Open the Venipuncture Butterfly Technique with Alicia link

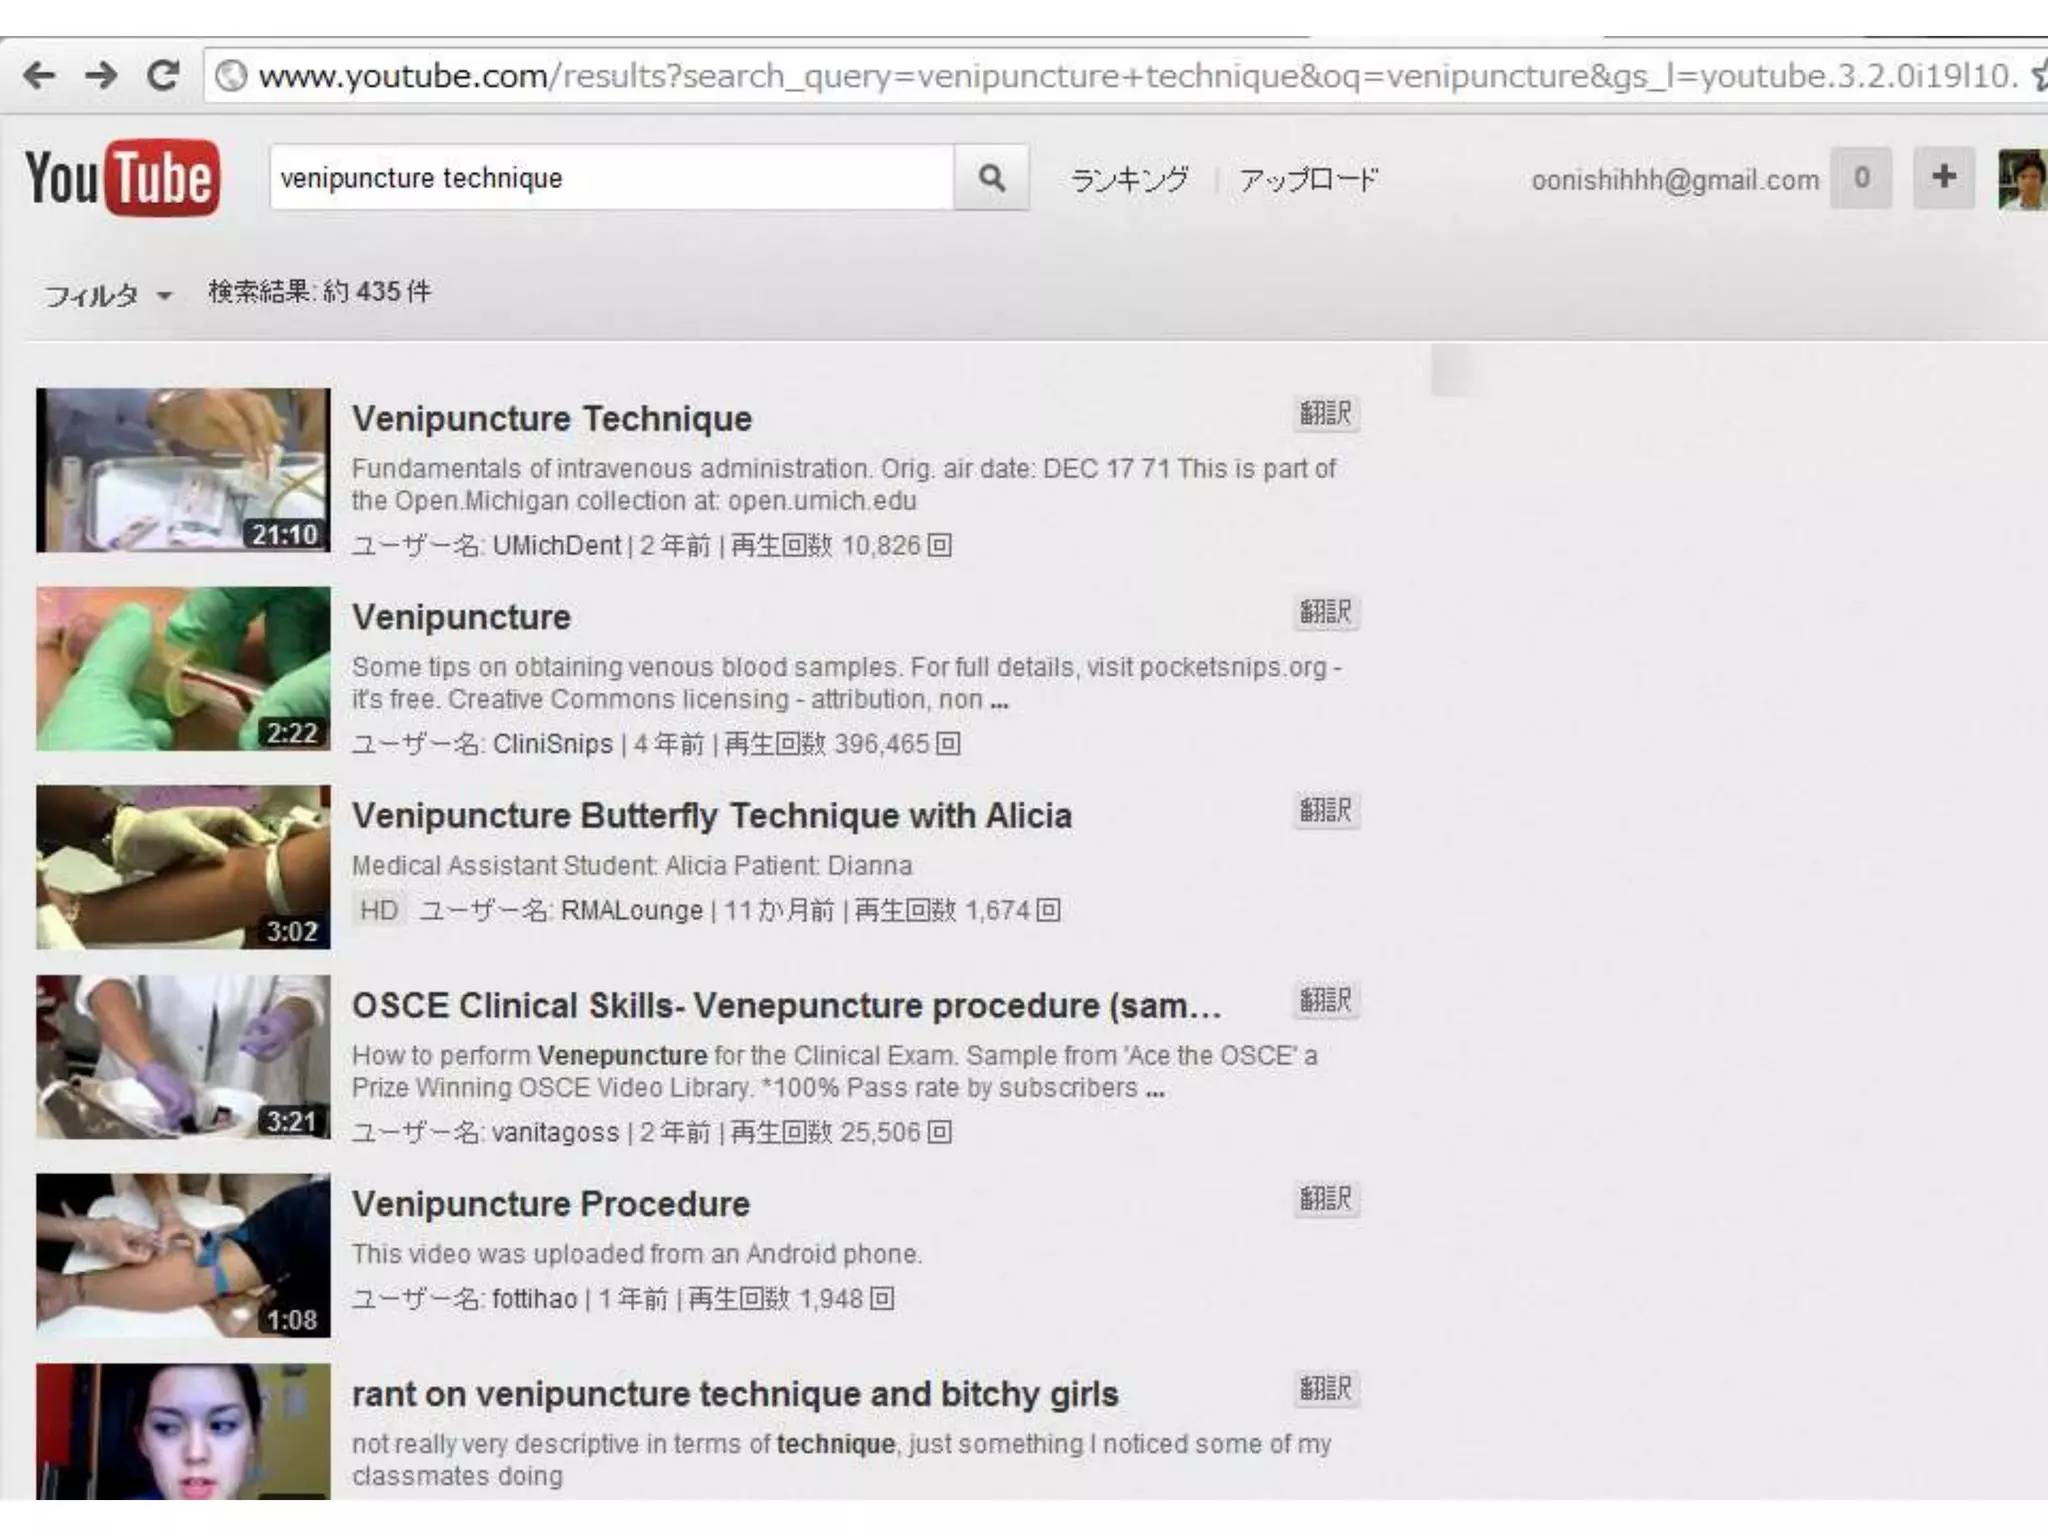click(711, 816)
